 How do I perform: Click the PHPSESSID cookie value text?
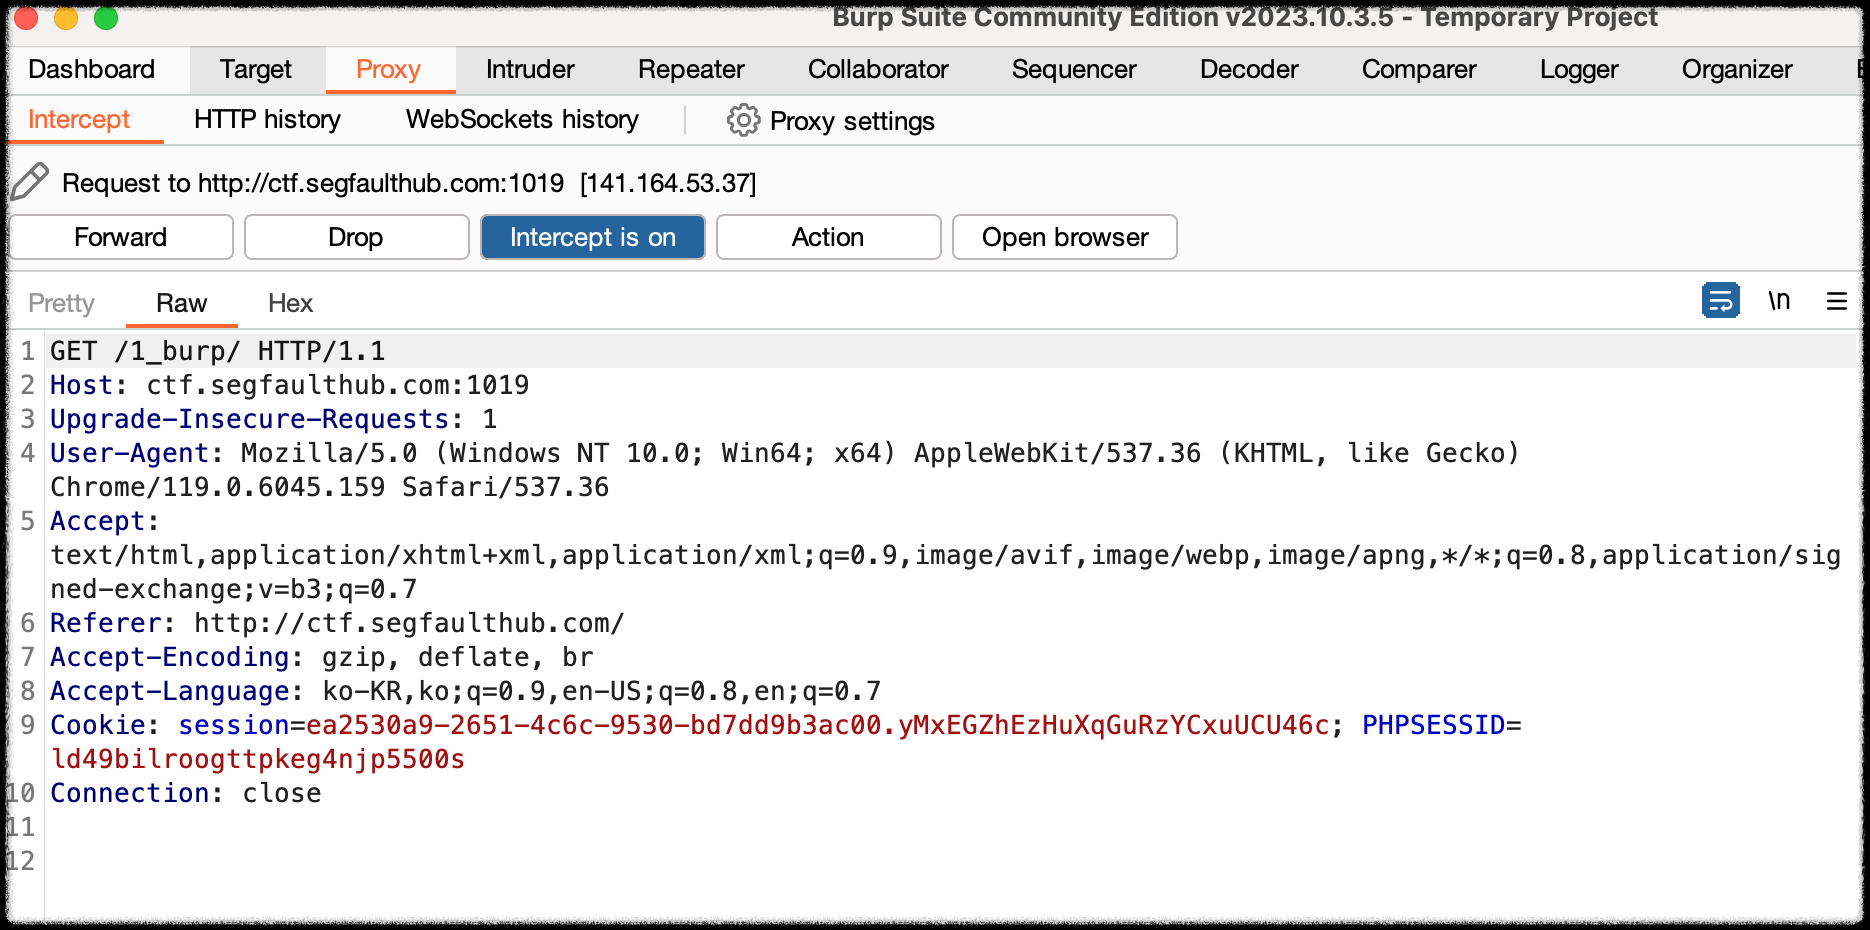pos(258,759)
